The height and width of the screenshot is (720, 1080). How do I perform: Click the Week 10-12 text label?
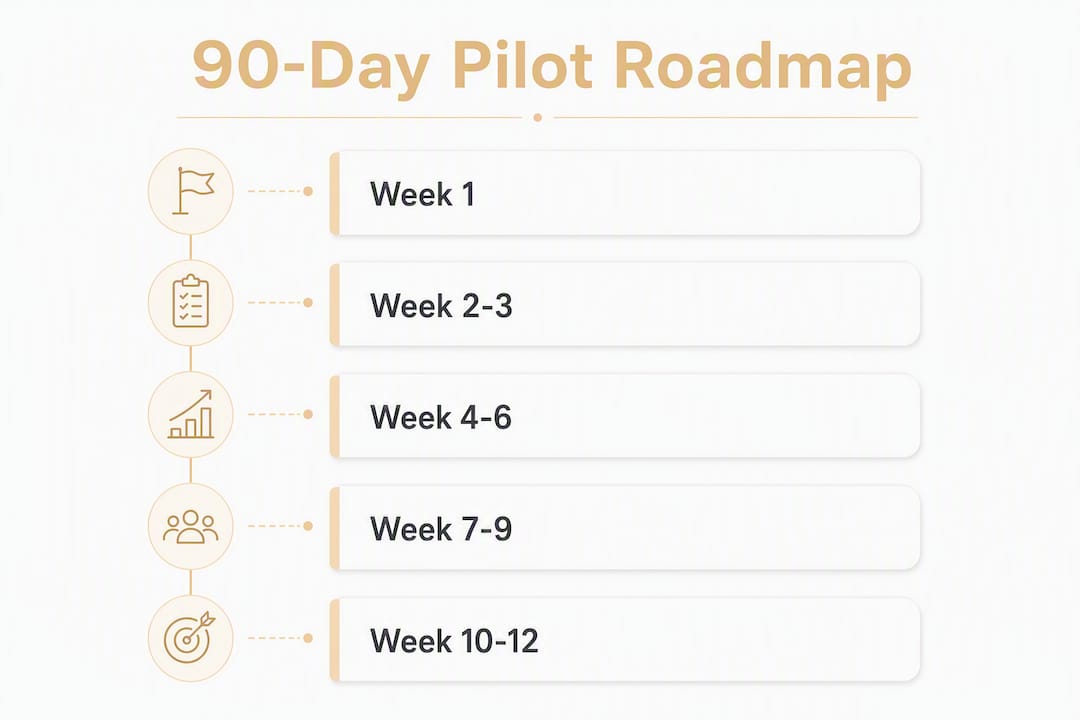pos(454,641)
